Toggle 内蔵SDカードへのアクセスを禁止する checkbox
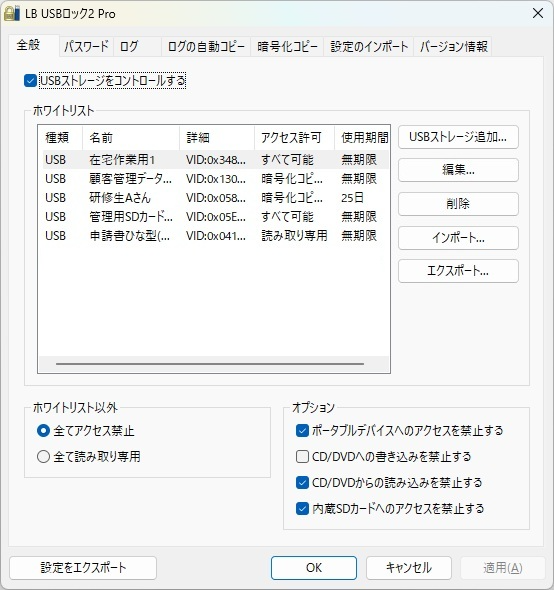This screenshot has height=590, width=554. pos(302,509)
